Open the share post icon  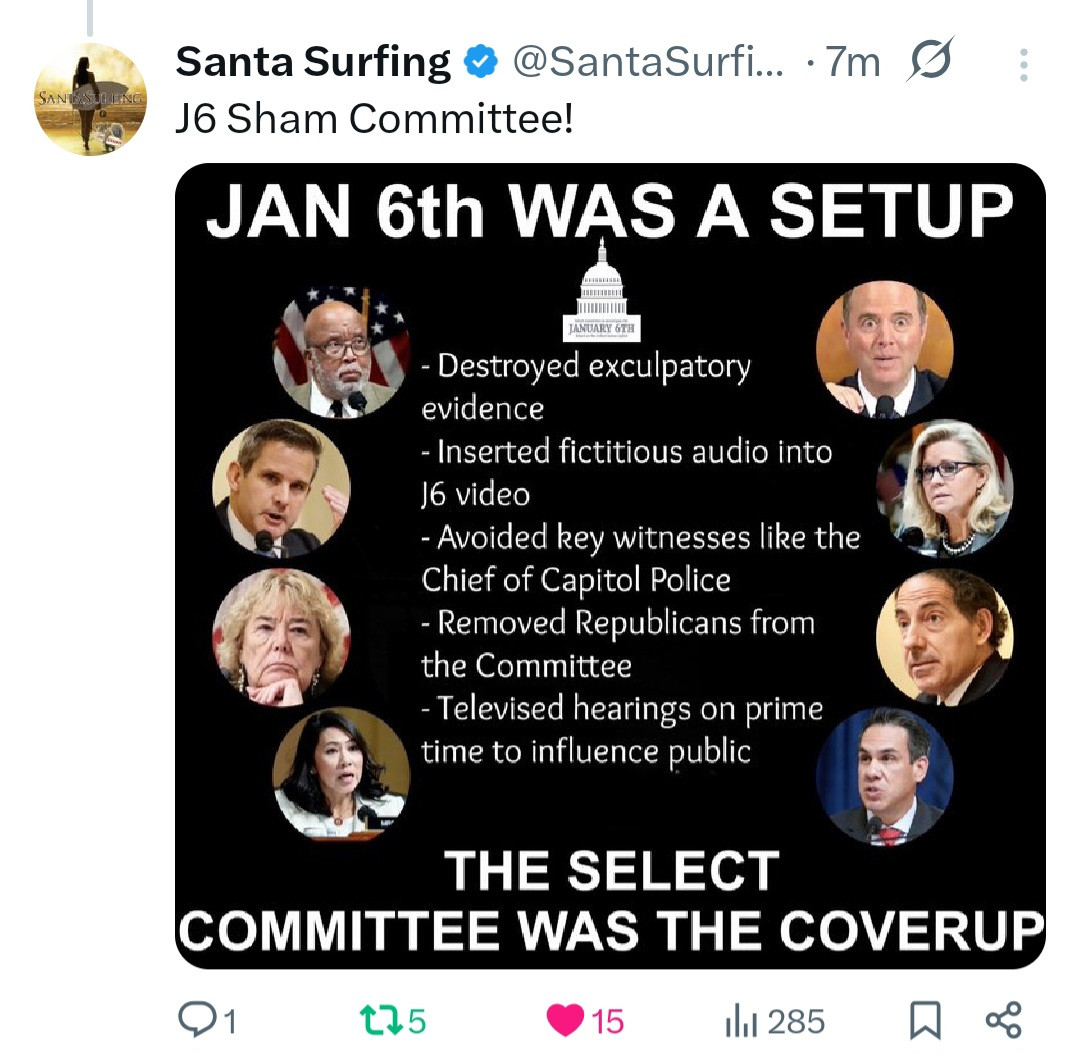1003,1020
